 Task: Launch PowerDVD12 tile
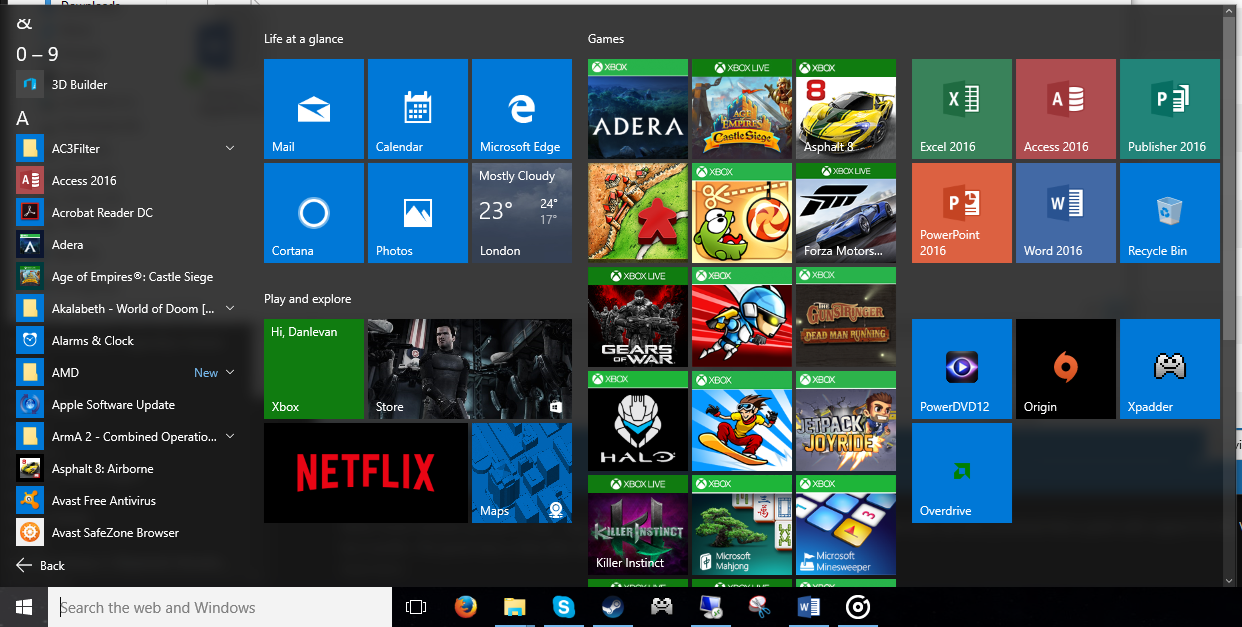tap(962, 369)
